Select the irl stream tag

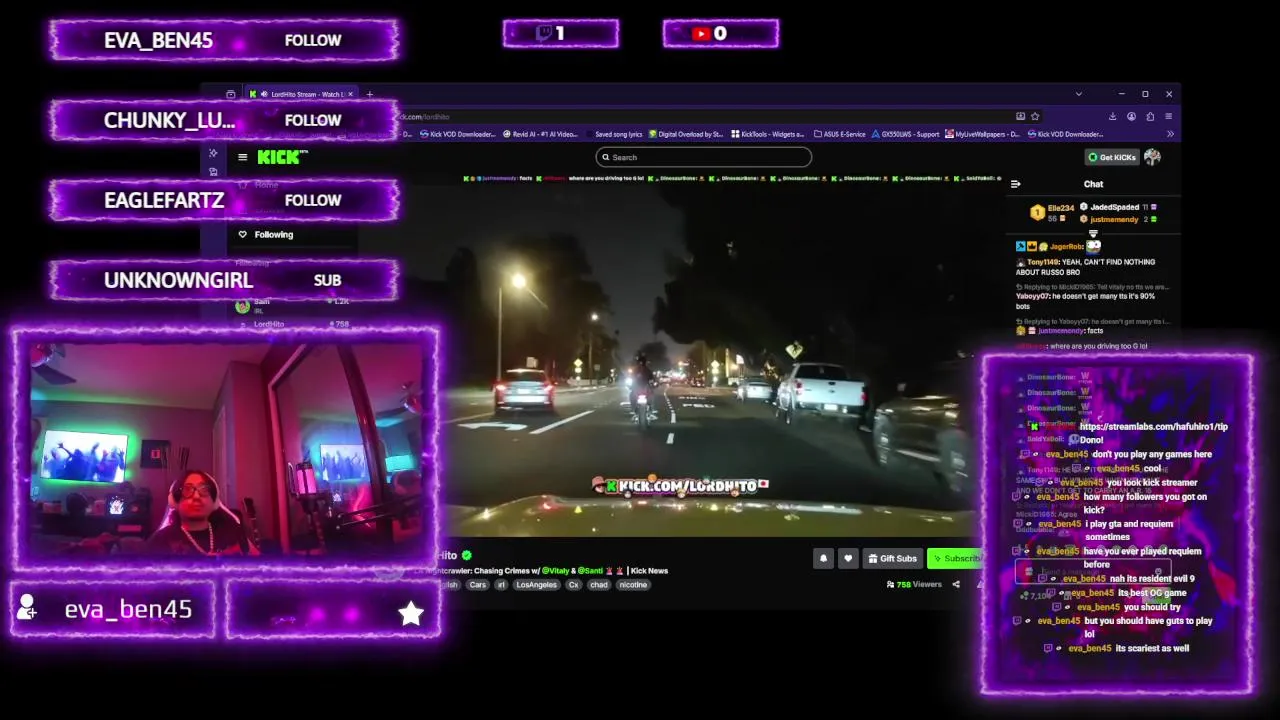501,585
